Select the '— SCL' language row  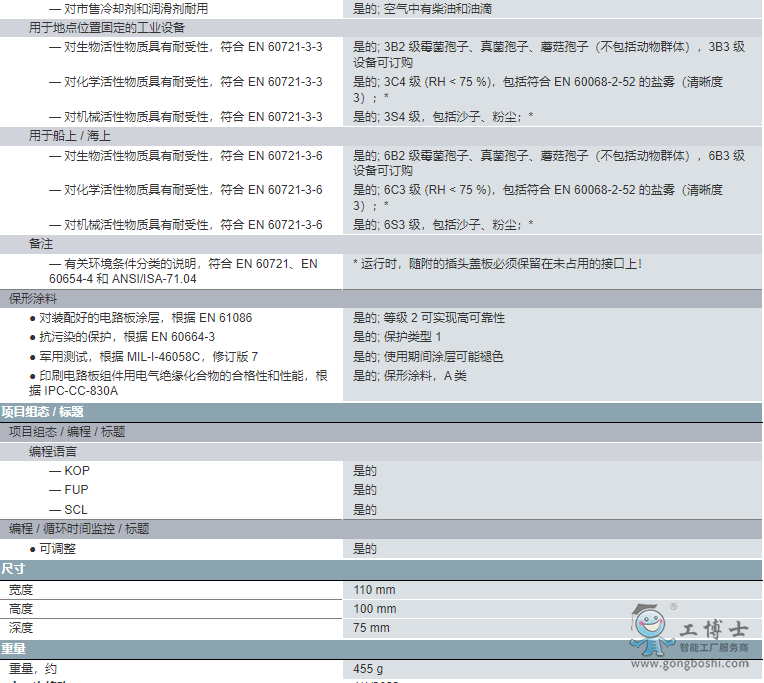click(x=68, y=510)
